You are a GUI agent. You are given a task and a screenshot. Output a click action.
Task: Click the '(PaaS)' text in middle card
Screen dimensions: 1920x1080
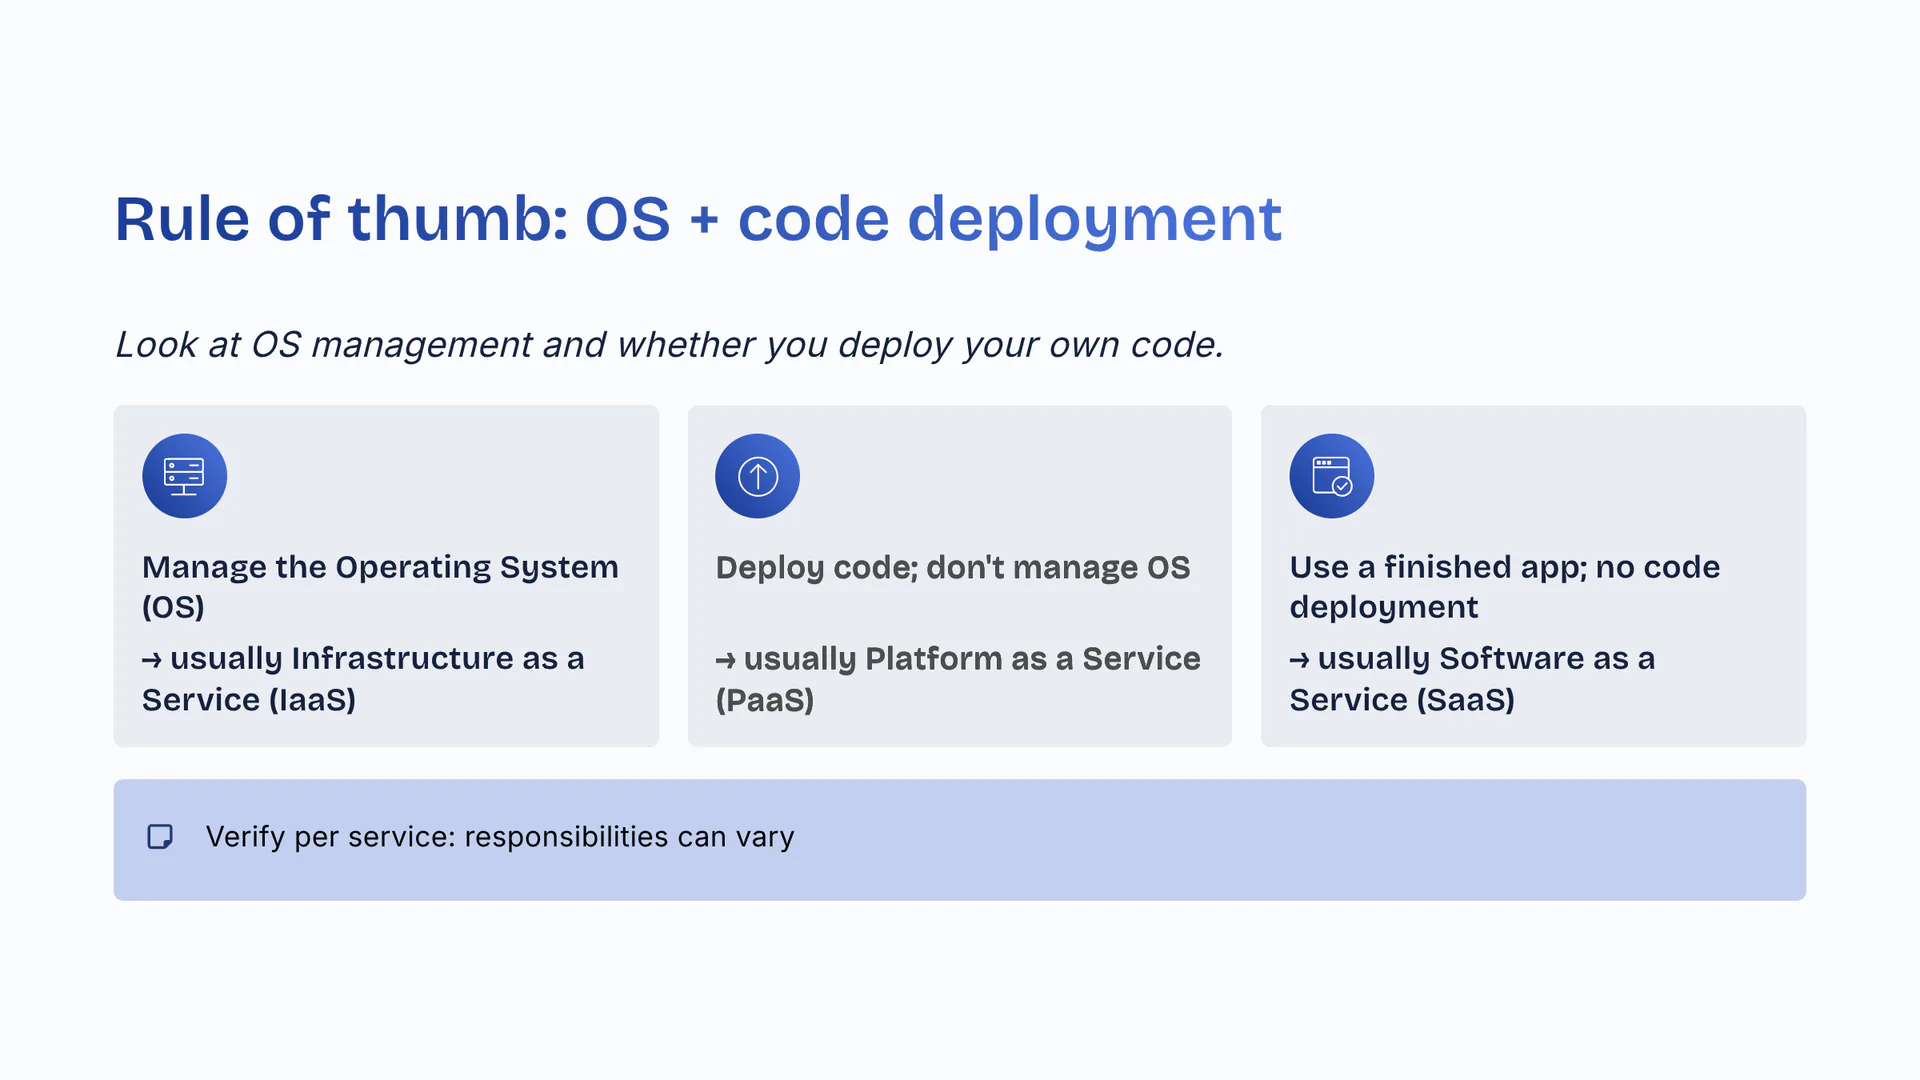coord(764,700)
